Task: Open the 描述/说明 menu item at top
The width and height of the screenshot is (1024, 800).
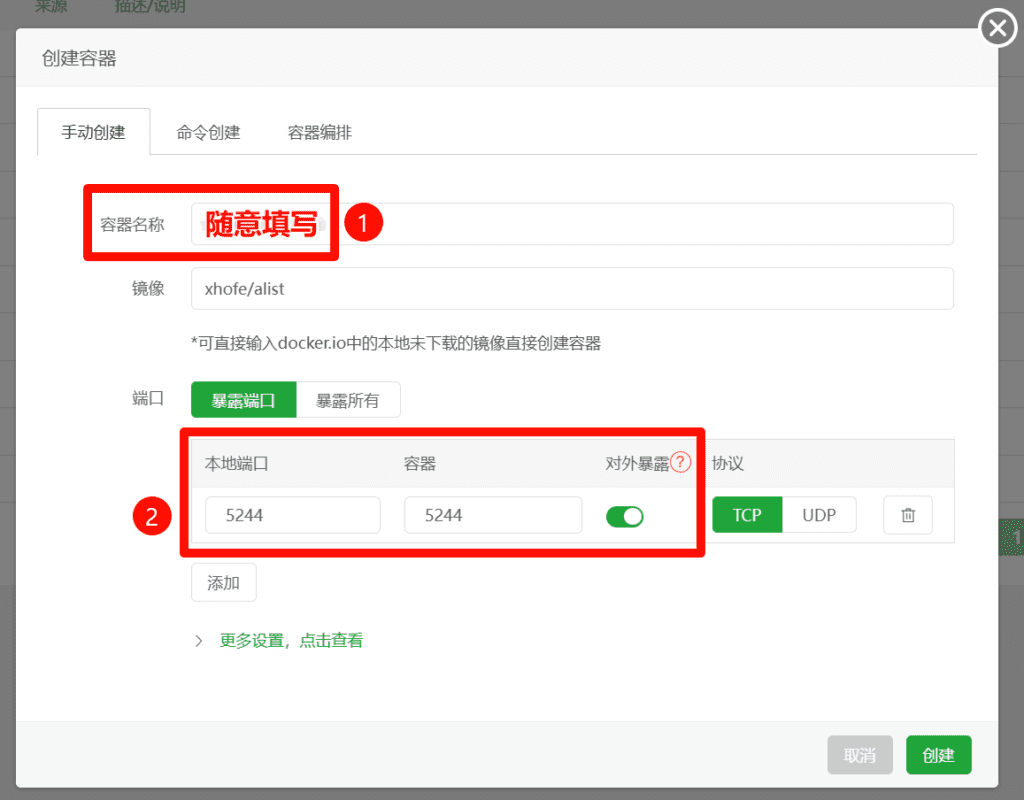Action: pos(149,6)
